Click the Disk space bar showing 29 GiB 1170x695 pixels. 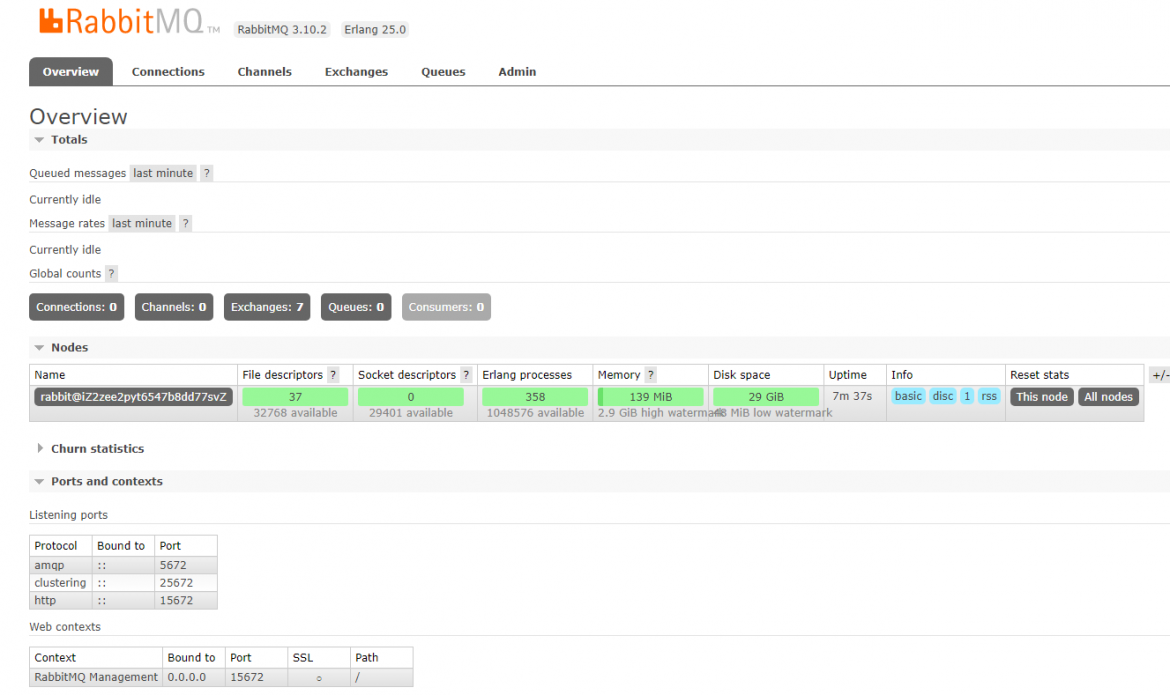click(x=766, y=396)
